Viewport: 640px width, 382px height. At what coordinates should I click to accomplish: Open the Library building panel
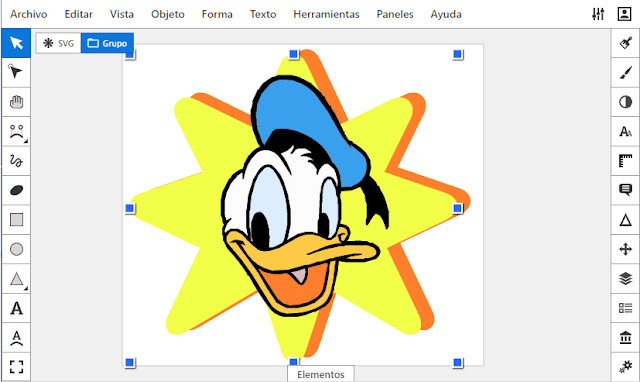tap(625, 338)
